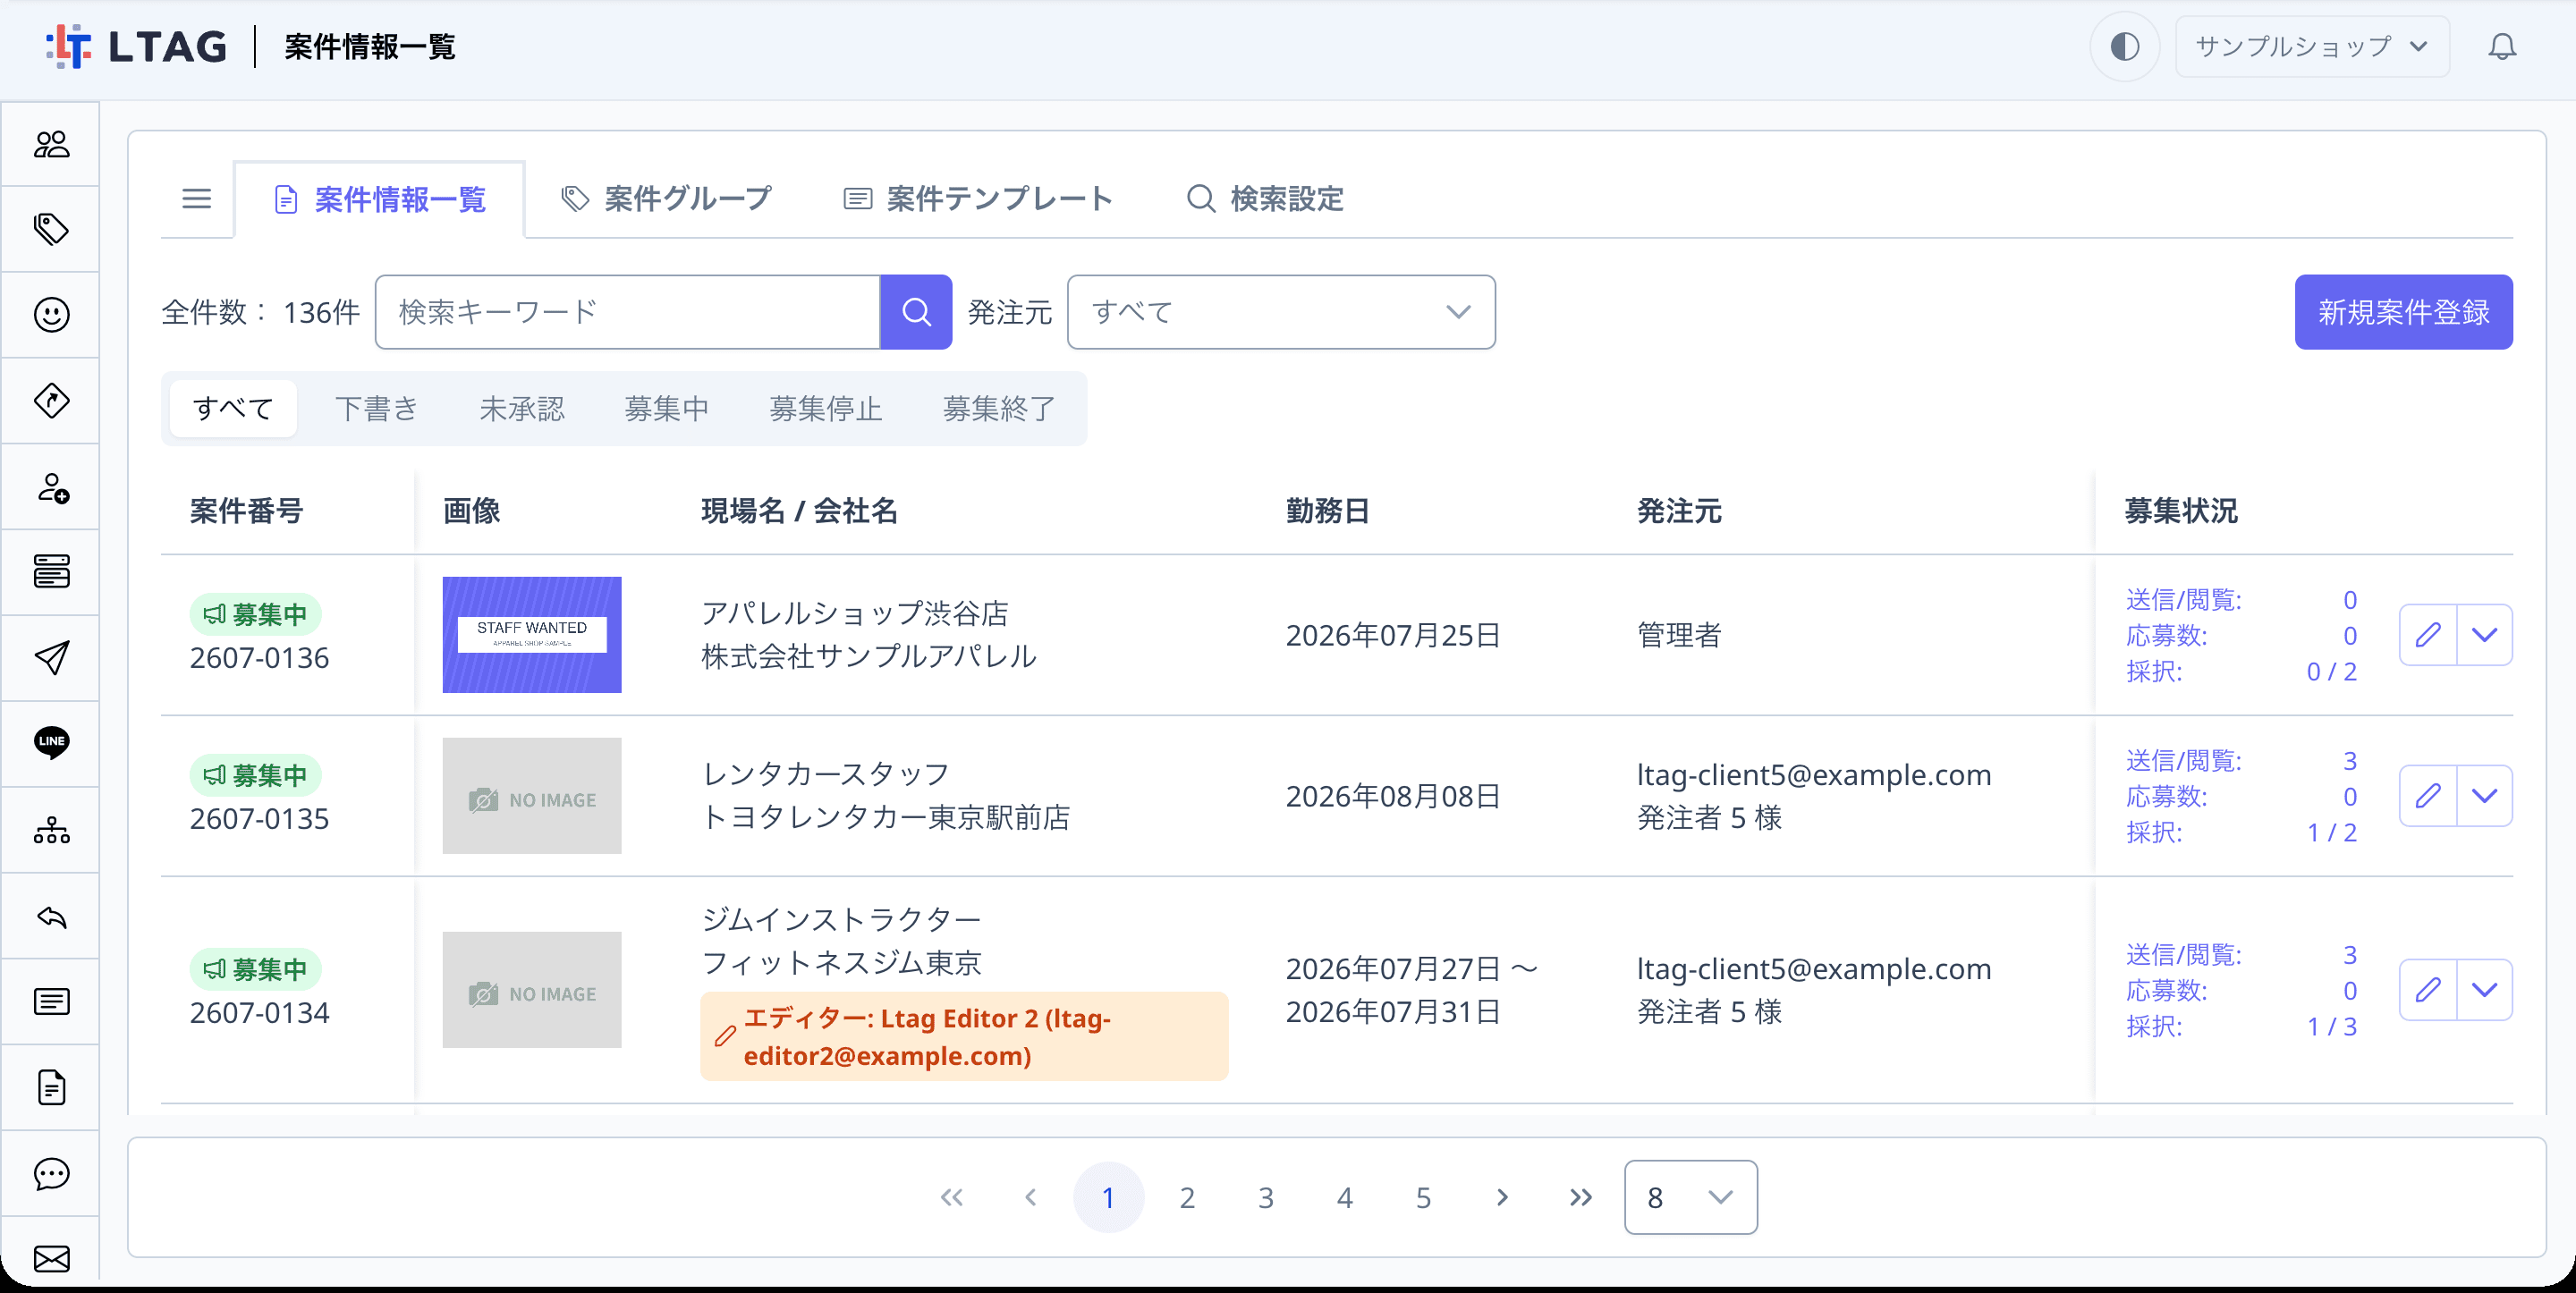Filter by 下書き status tab
The width and height of the screenshot is (2576, 1293).
pyautogui.click(x=377, y=409)
